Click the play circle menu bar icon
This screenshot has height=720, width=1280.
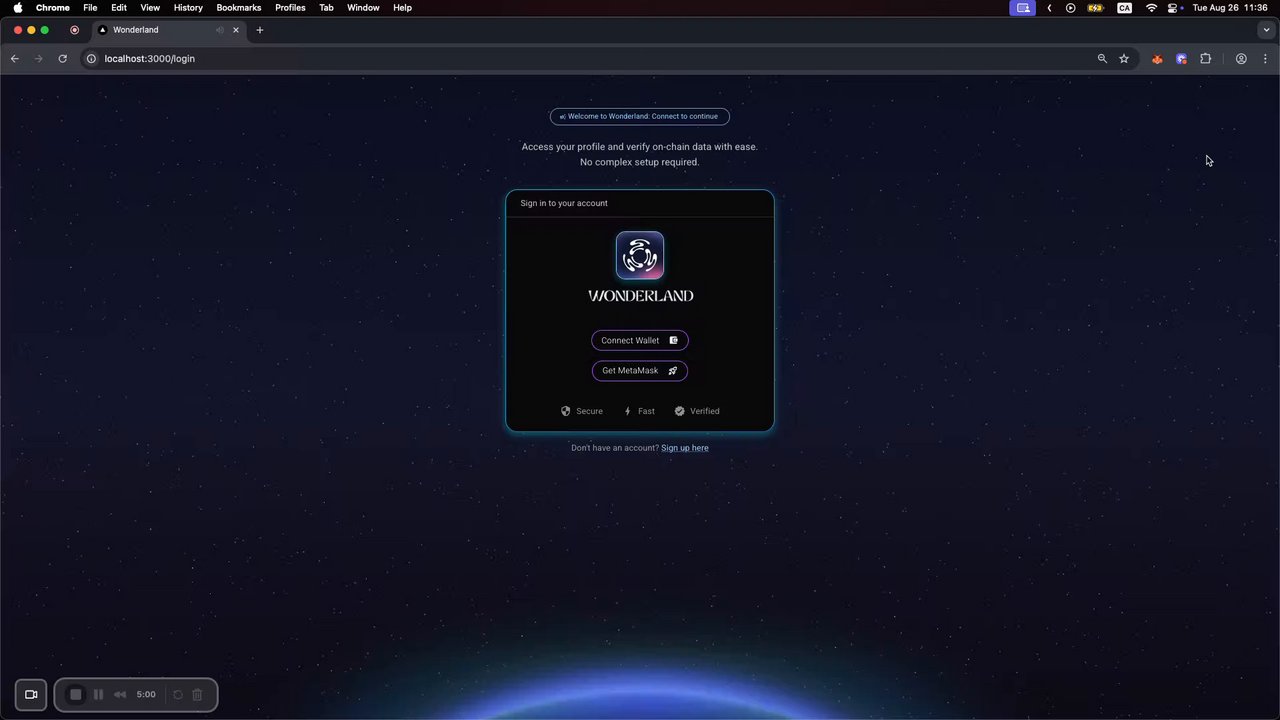pos(1070,7)
